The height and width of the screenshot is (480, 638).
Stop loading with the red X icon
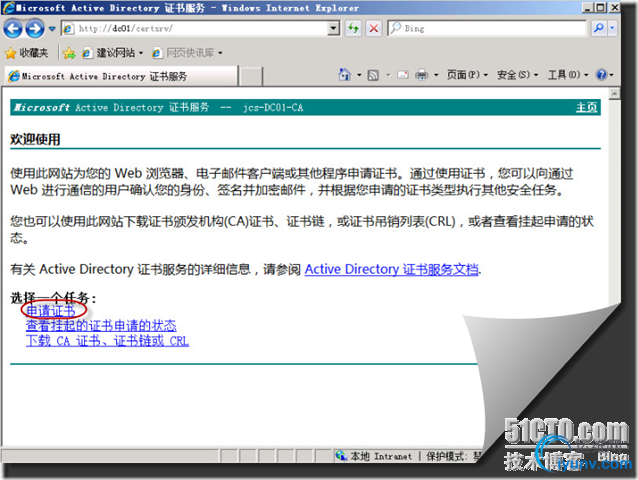(374, 28)
